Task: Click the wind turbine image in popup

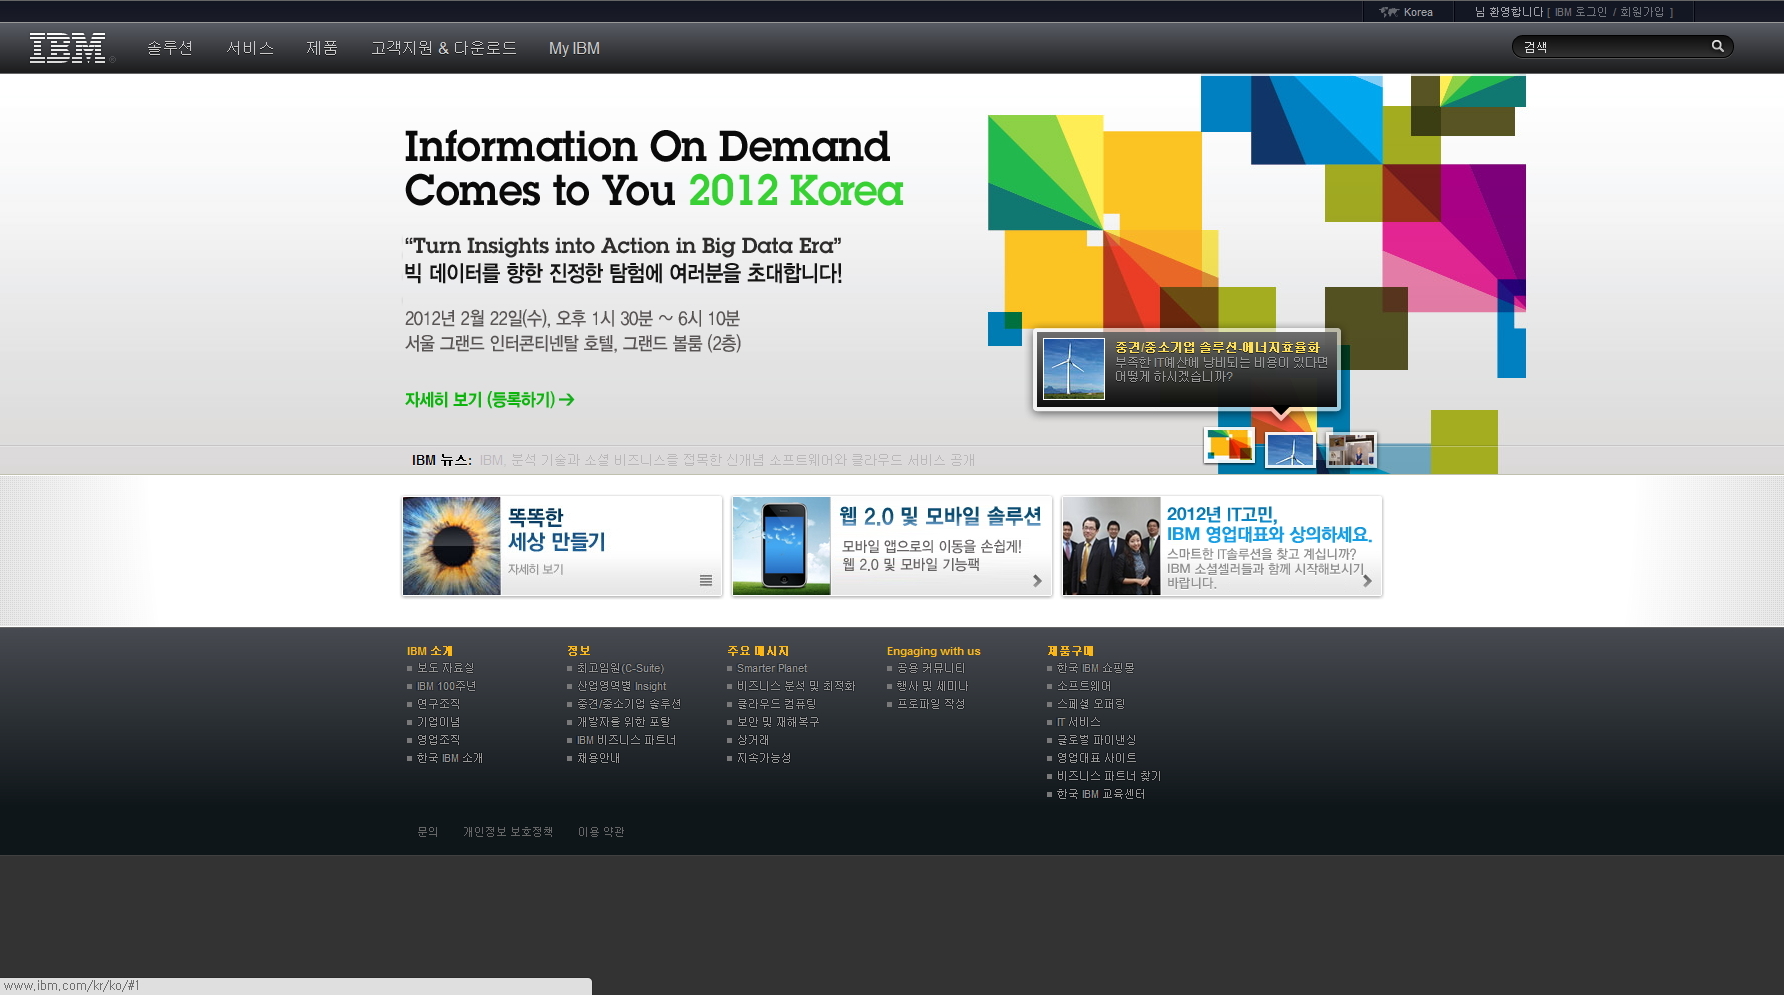Action: point(1074,369)
